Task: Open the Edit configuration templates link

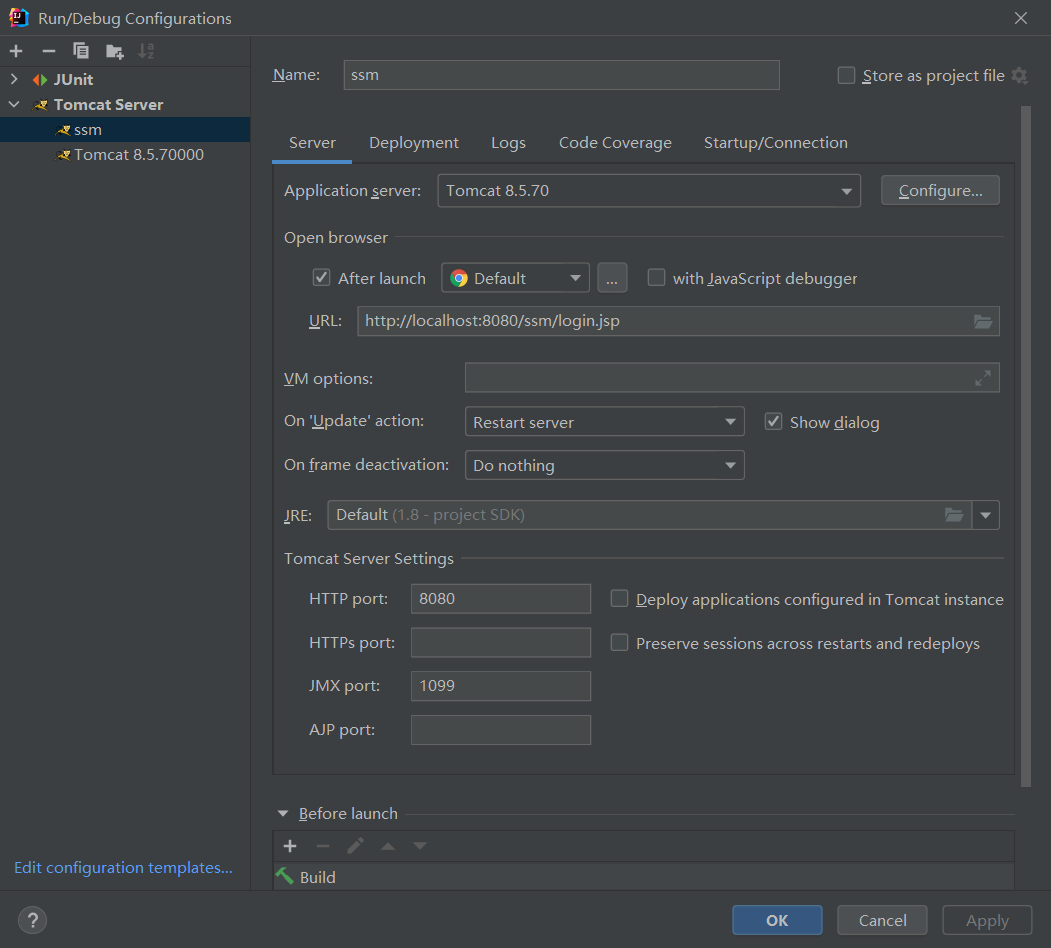Action: click(x=123, y=868)
